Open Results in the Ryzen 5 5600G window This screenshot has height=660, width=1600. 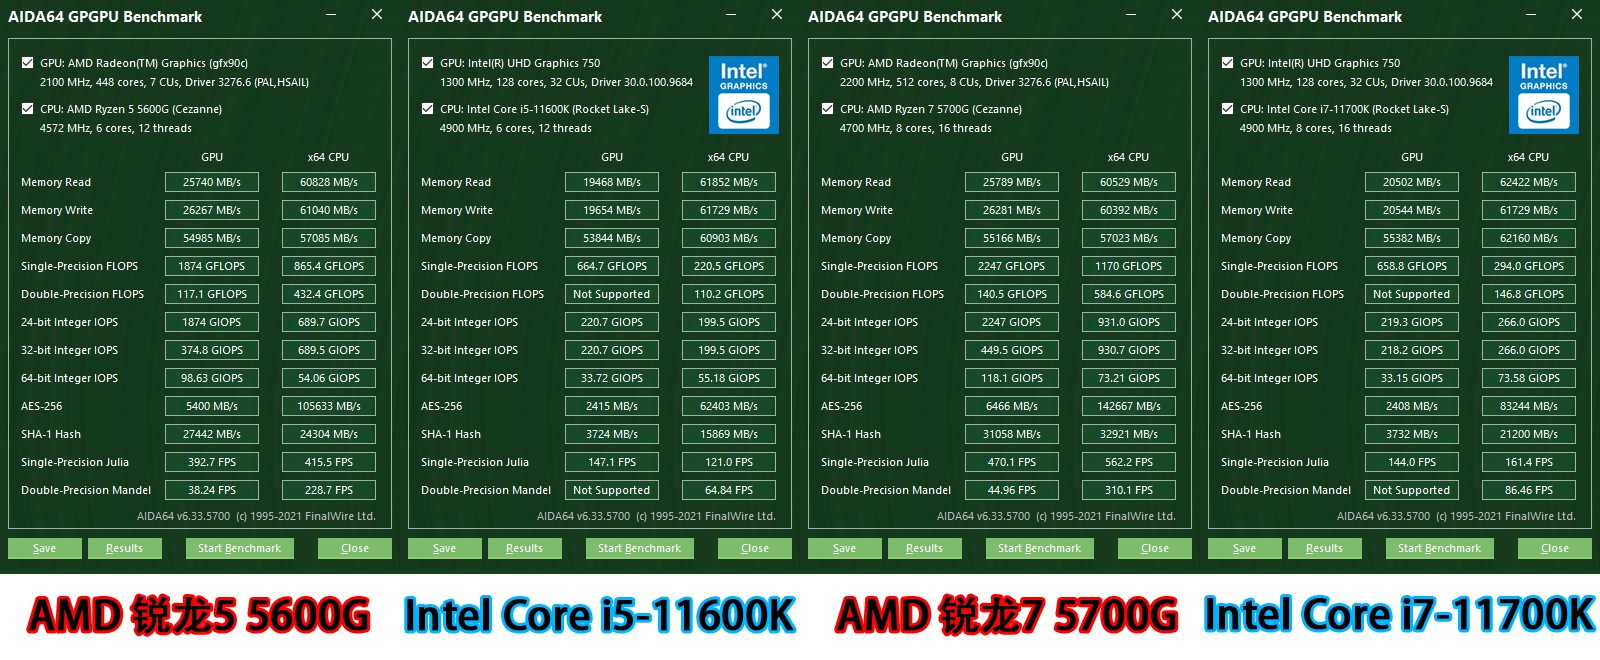click(124, 548)
